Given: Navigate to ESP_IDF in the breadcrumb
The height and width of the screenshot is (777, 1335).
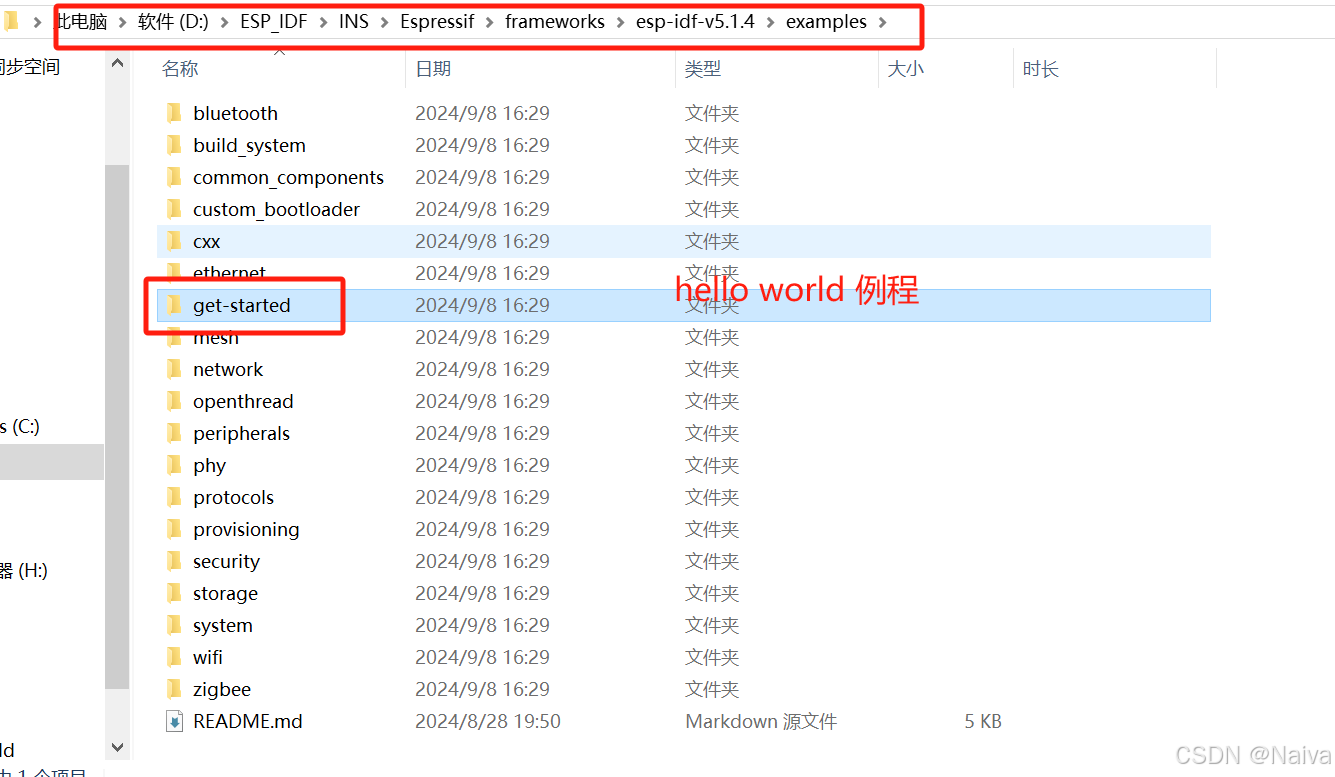Looking at the screenshot, I should tap(274, 21).
